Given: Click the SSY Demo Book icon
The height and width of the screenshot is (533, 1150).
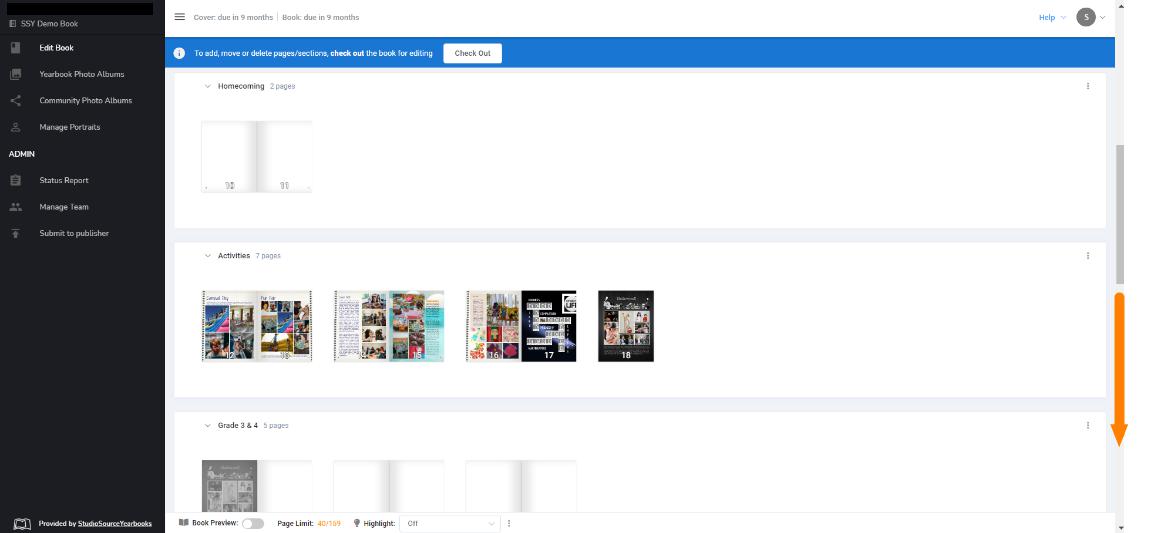Looking at the screenshot, I should 12,23.
